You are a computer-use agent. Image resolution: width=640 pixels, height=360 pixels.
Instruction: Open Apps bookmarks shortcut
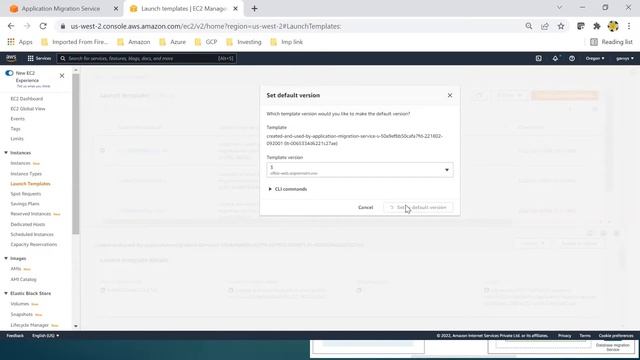coord(20,42)
